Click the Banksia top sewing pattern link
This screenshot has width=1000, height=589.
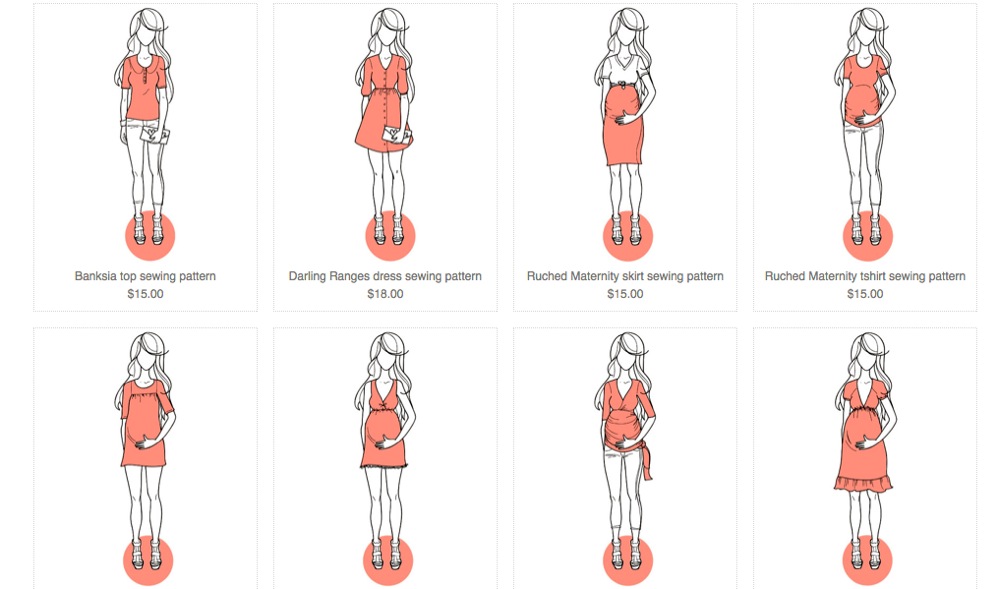point(145,276)
